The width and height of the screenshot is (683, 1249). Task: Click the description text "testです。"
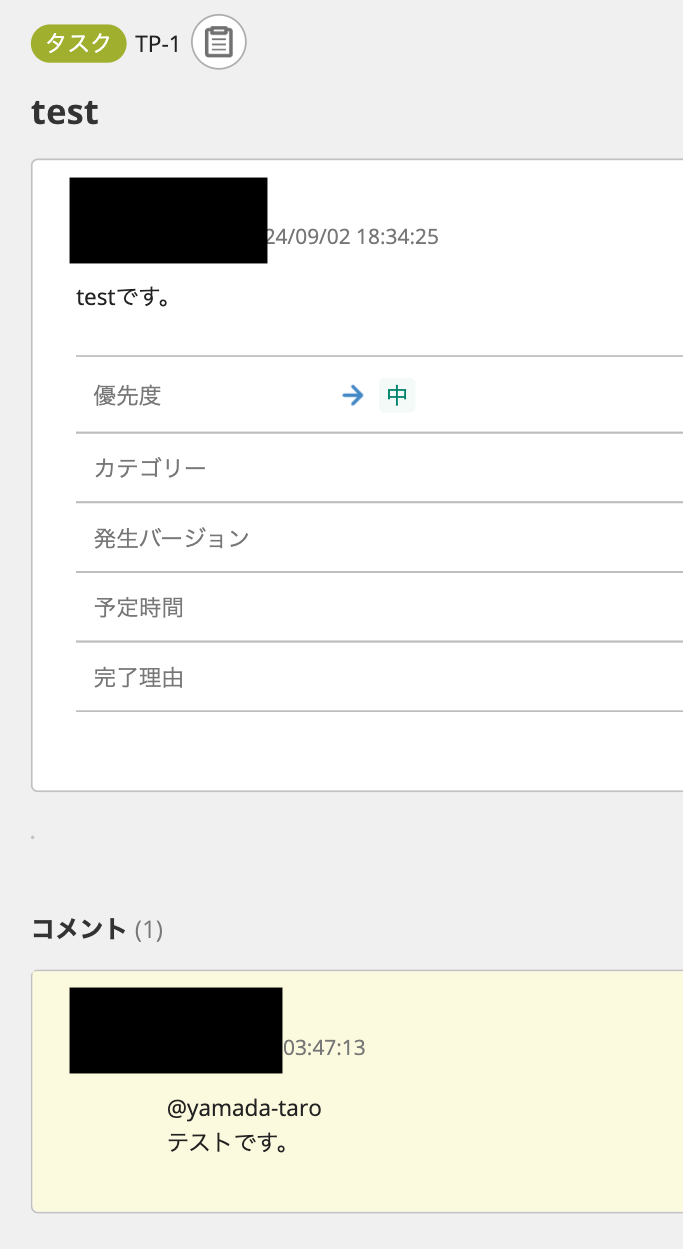click(123, 297)
